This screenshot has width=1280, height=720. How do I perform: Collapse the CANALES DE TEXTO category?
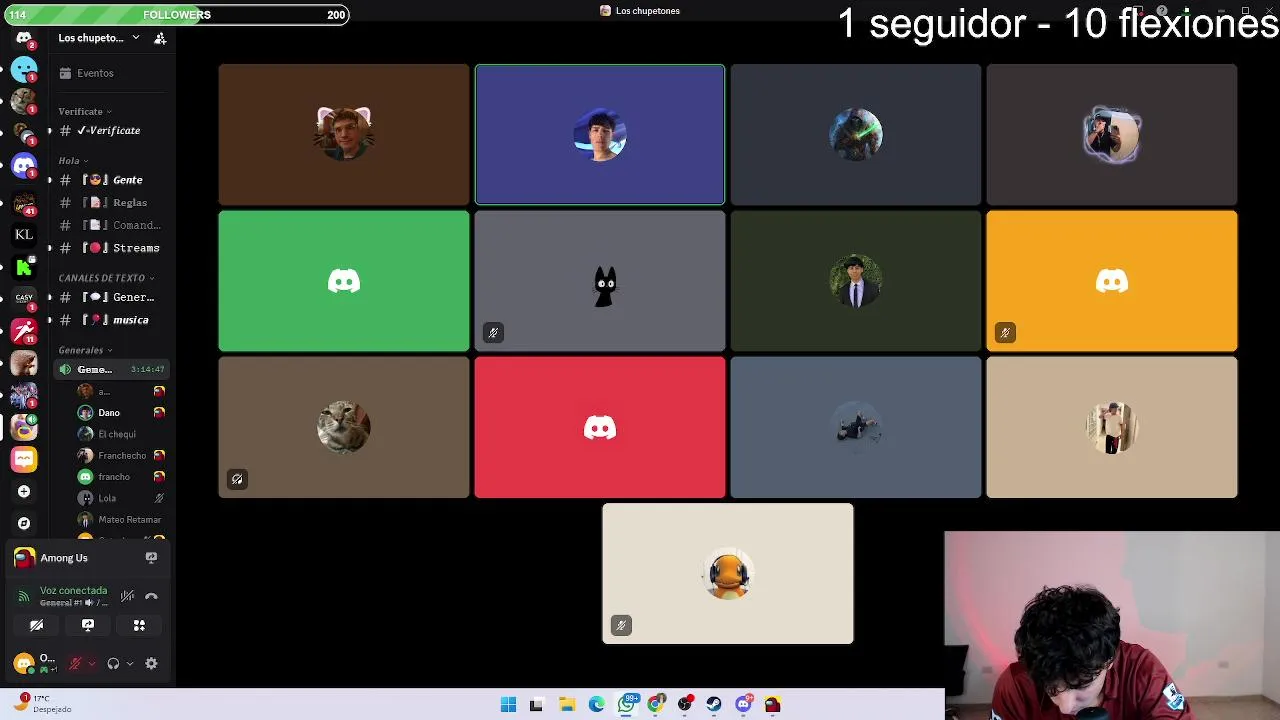tap(106, 278)
